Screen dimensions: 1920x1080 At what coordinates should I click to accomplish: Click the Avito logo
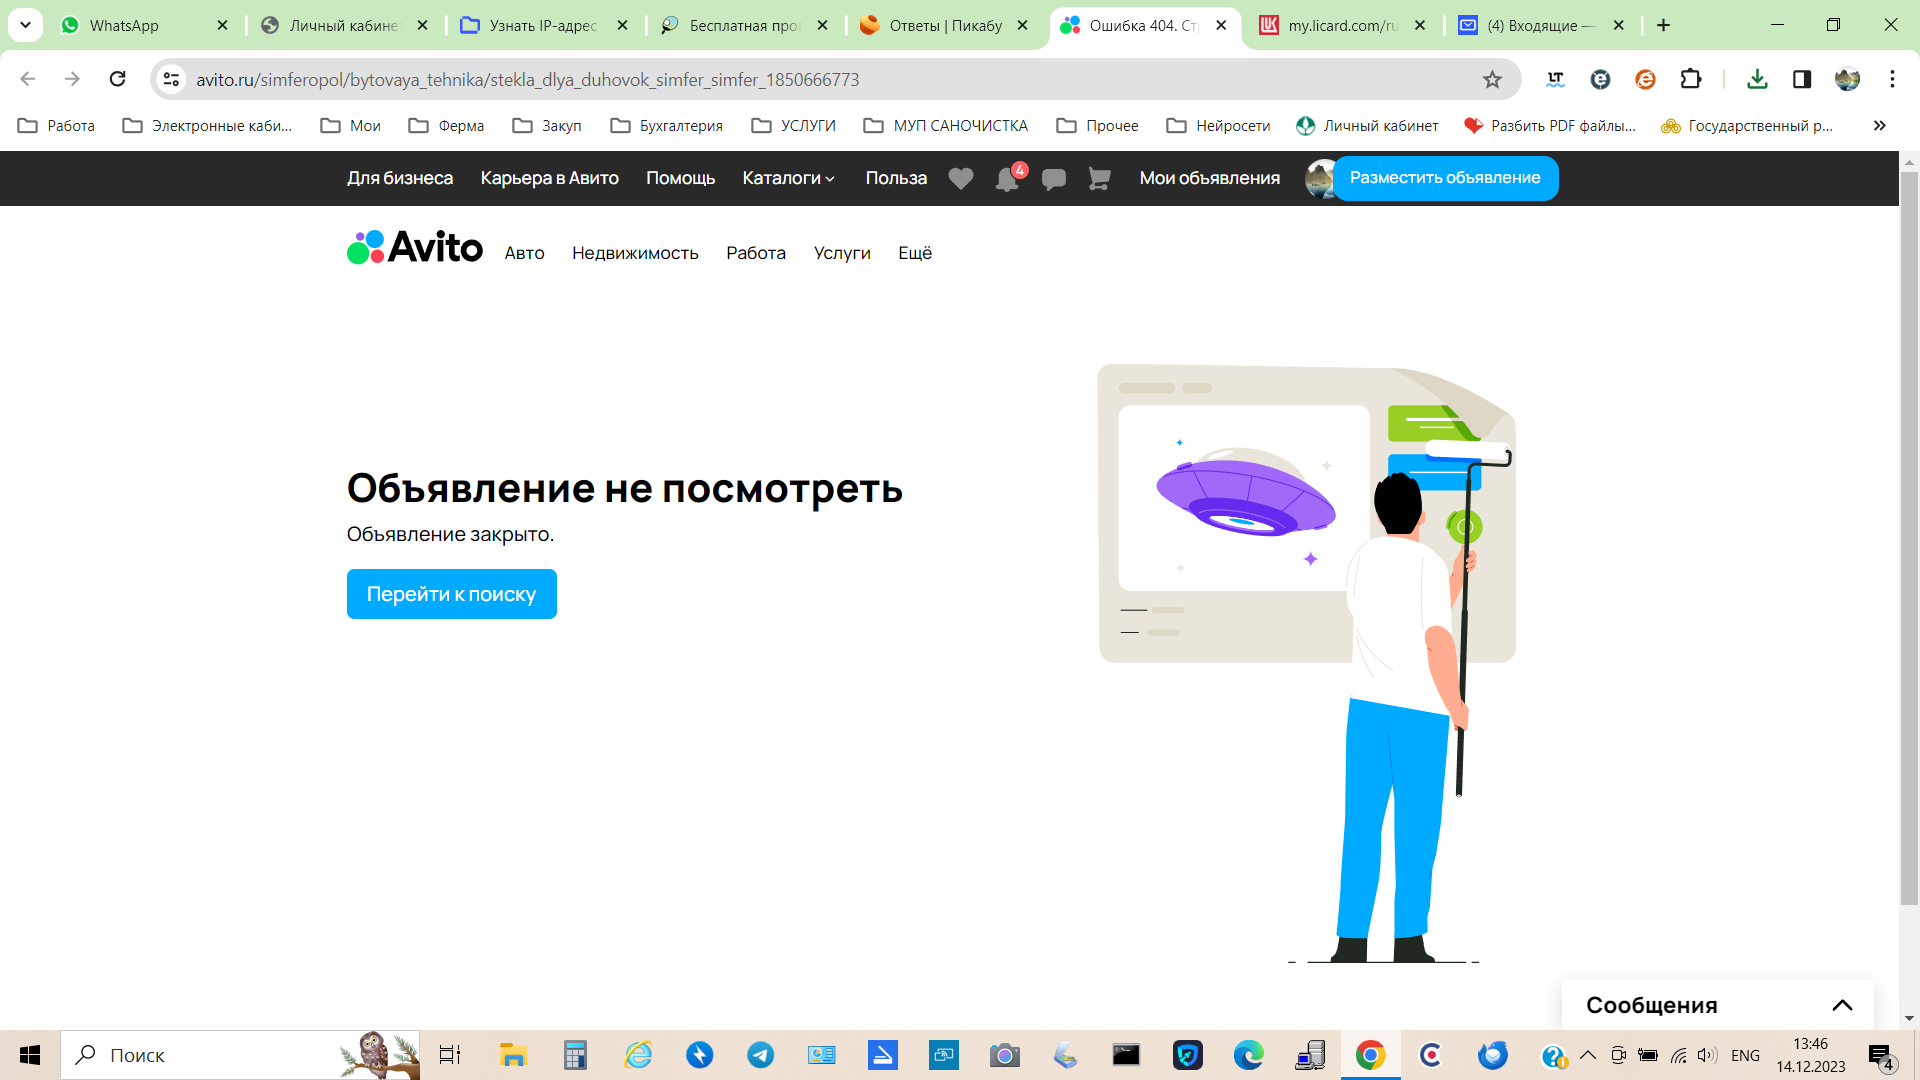[415, 247]
